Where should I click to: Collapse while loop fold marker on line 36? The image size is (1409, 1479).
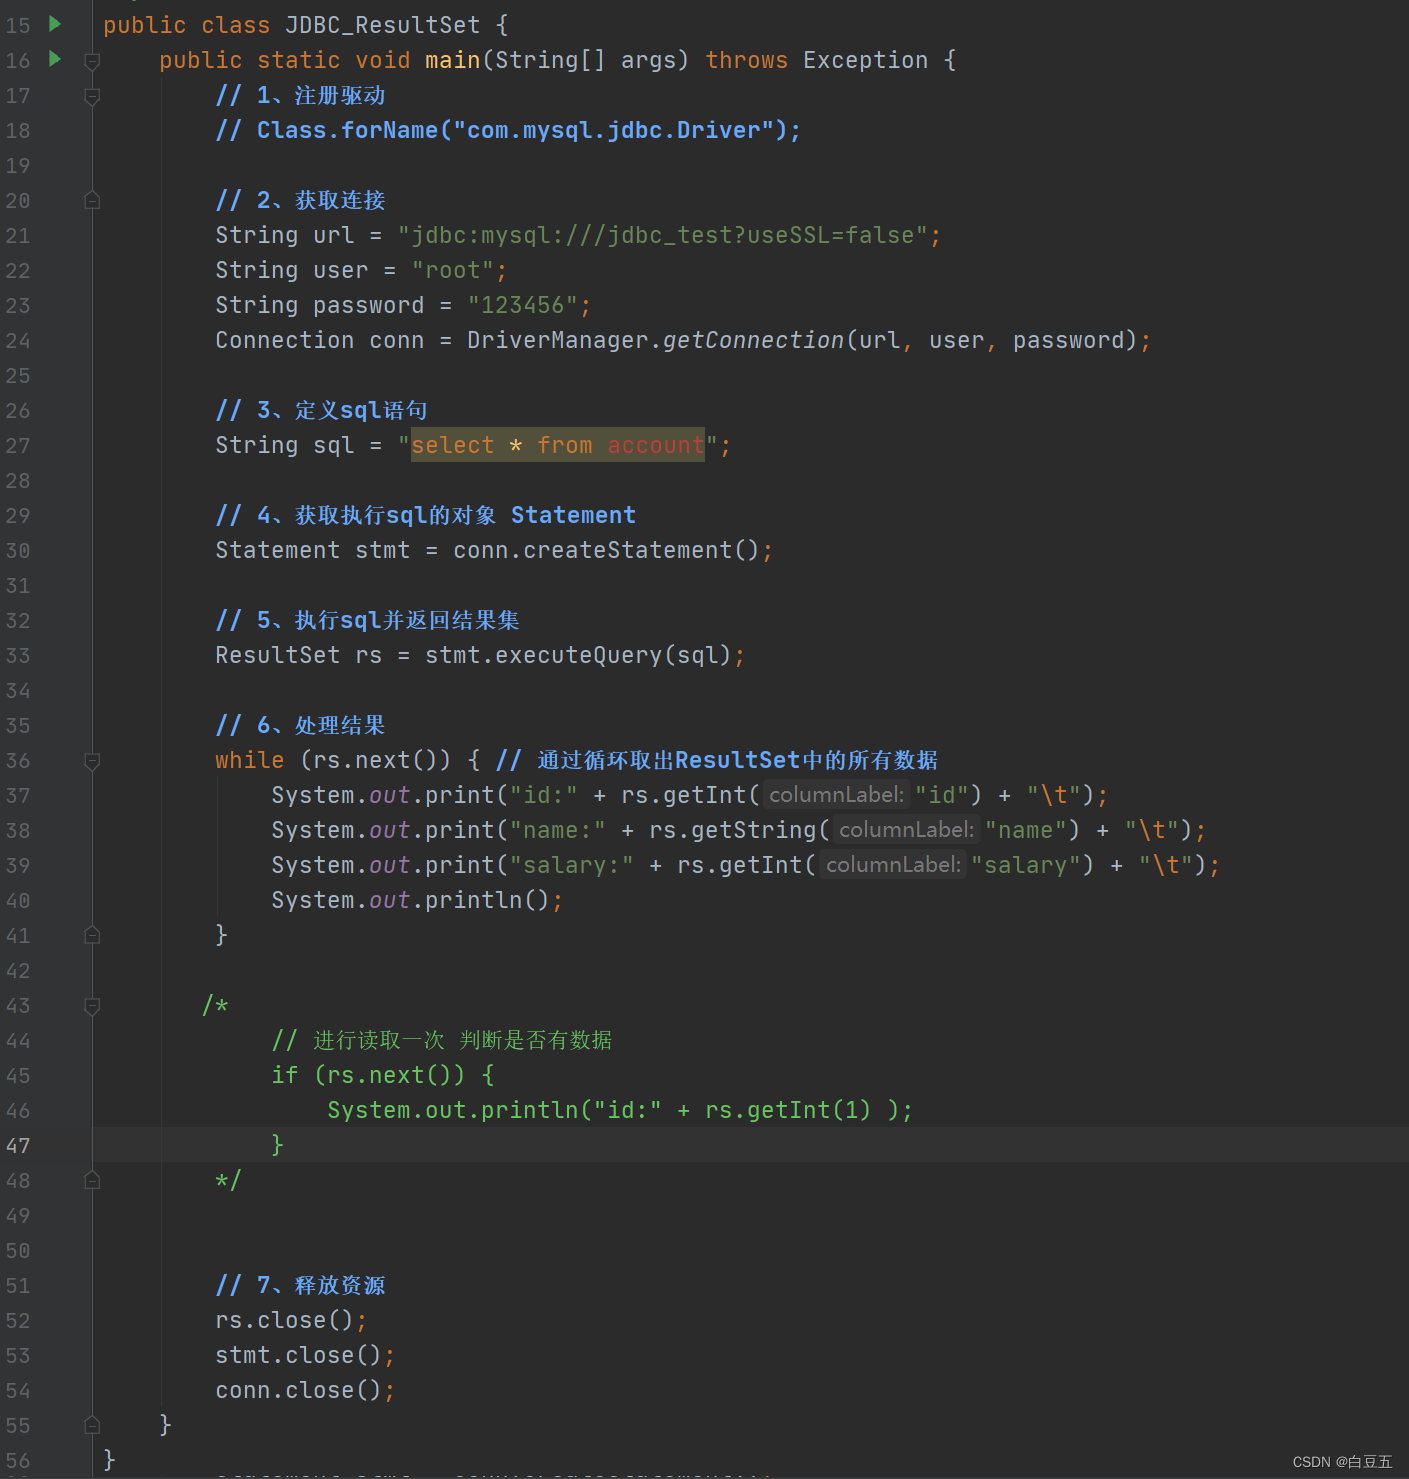click(92, 761)
